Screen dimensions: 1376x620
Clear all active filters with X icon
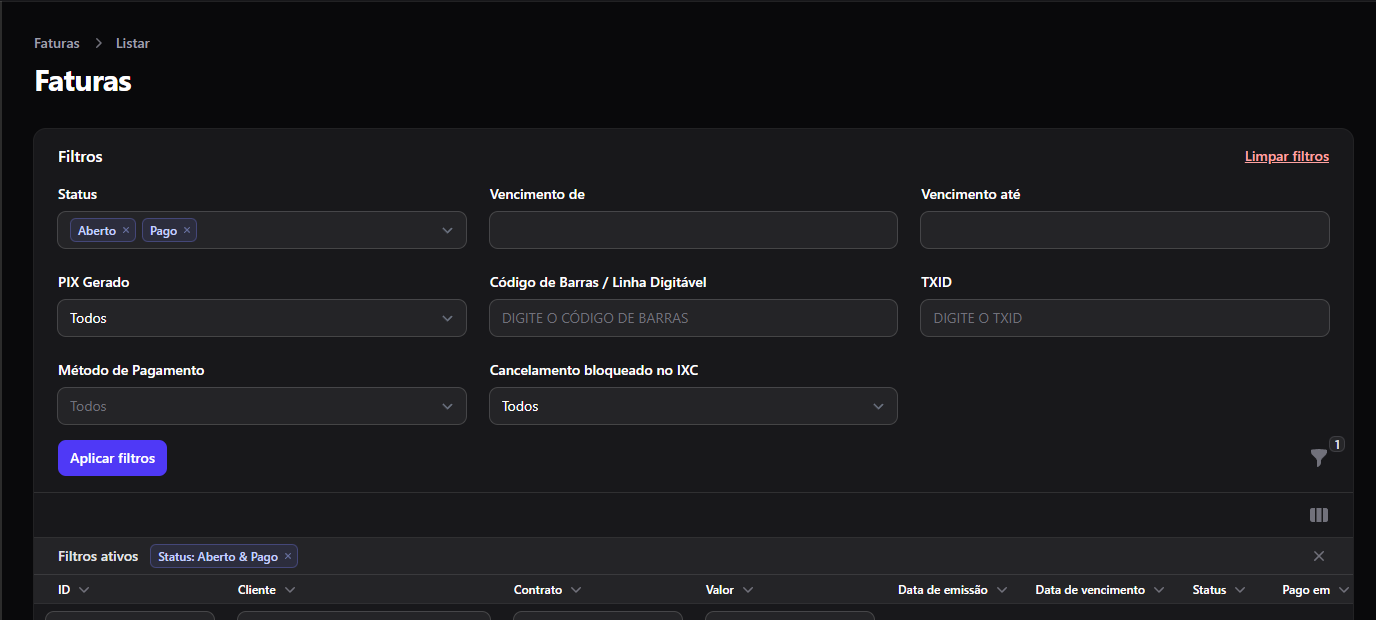point(1319,556)
